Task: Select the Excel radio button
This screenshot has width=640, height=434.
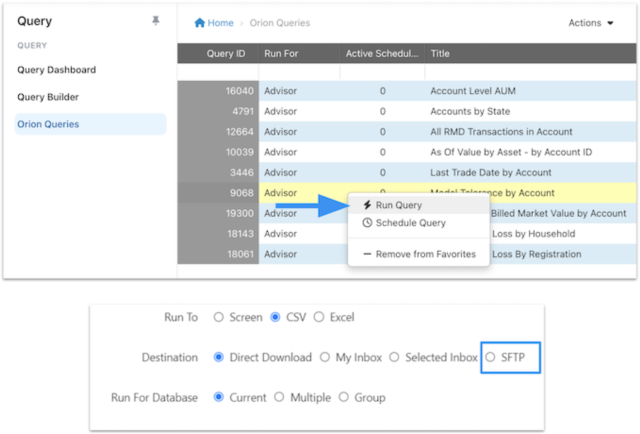Action: 319,318
